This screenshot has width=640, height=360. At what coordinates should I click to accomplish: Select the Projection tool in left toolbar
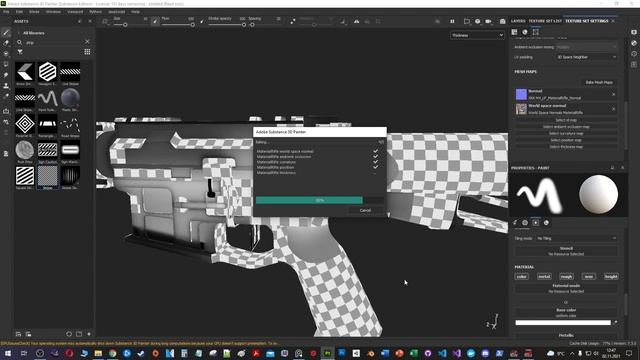(x=6, y=53)
